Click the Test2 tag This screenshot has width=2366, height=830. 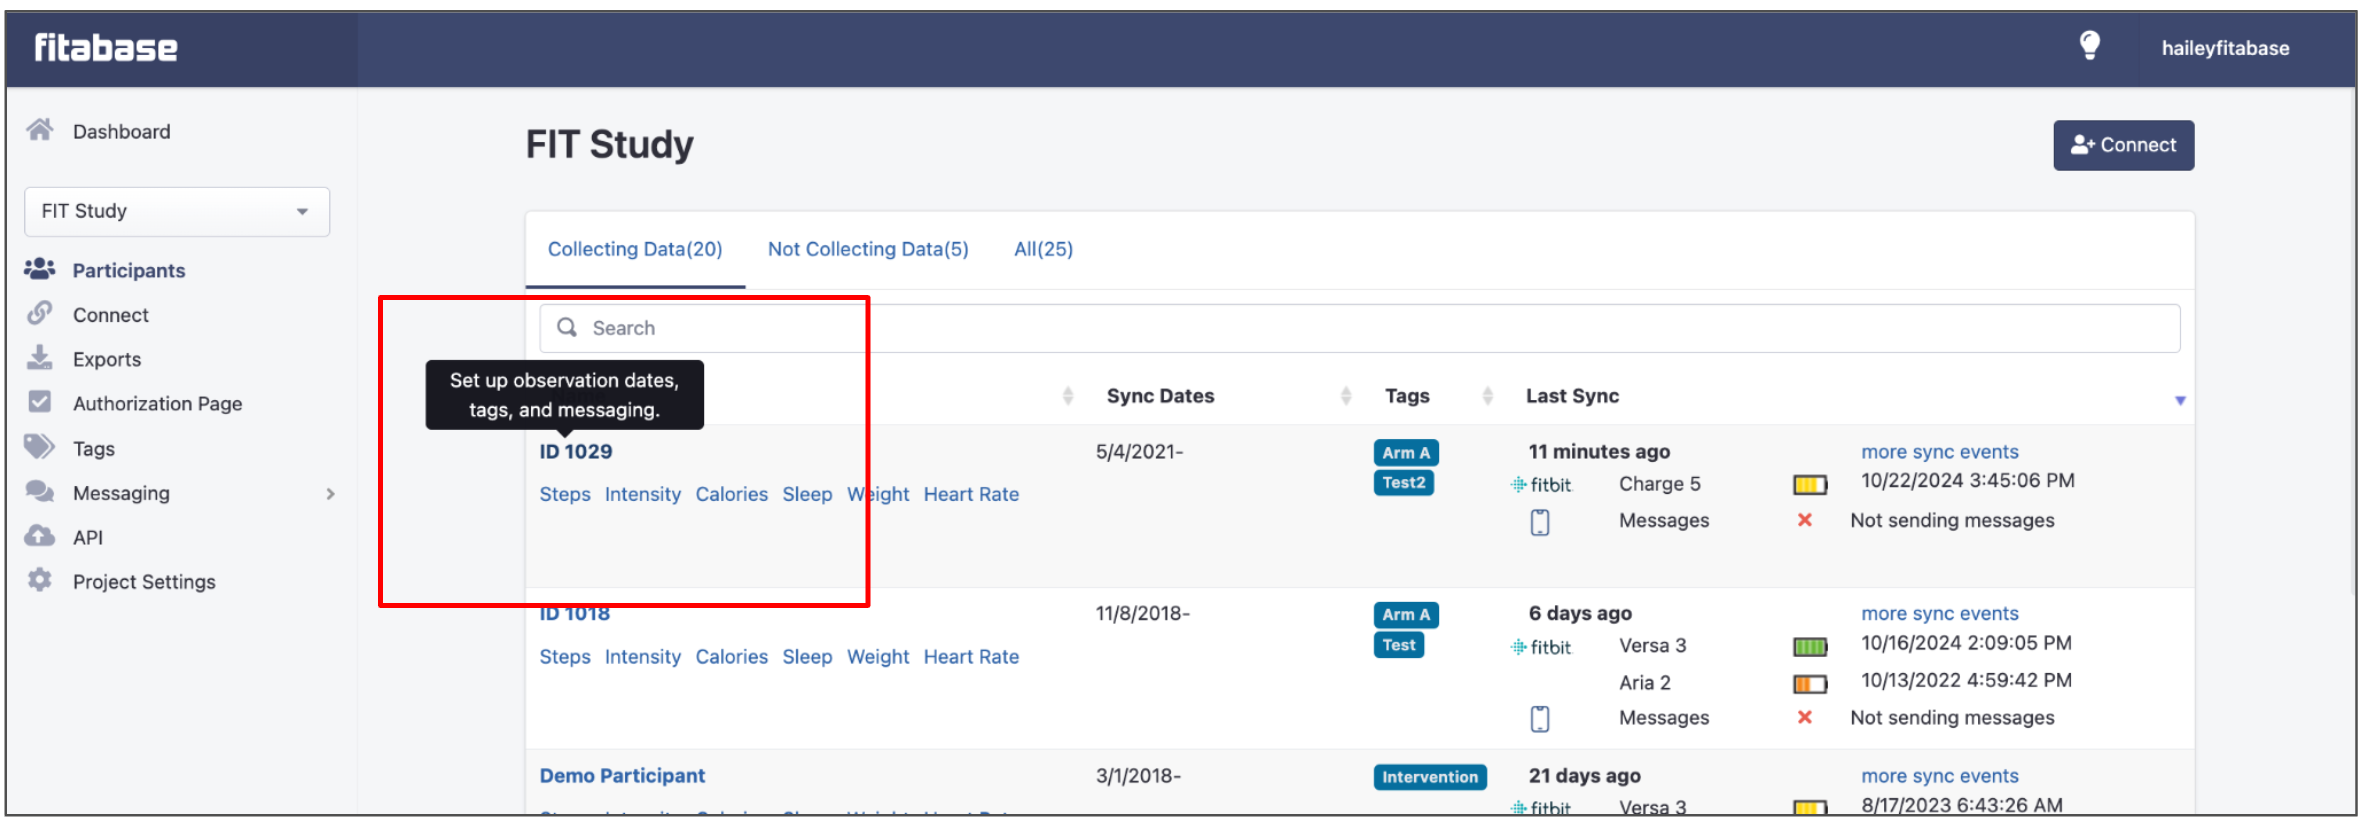pos(1404,483)
